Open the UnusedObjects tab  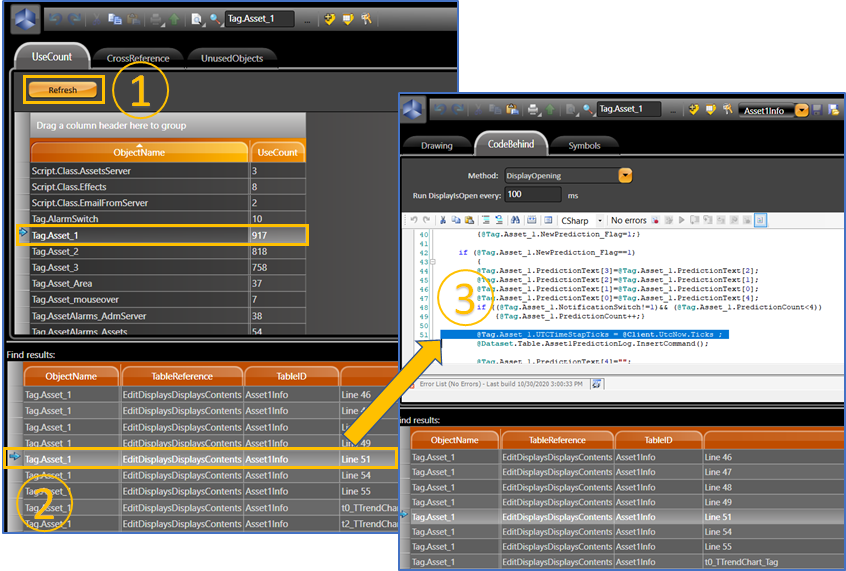231,58
